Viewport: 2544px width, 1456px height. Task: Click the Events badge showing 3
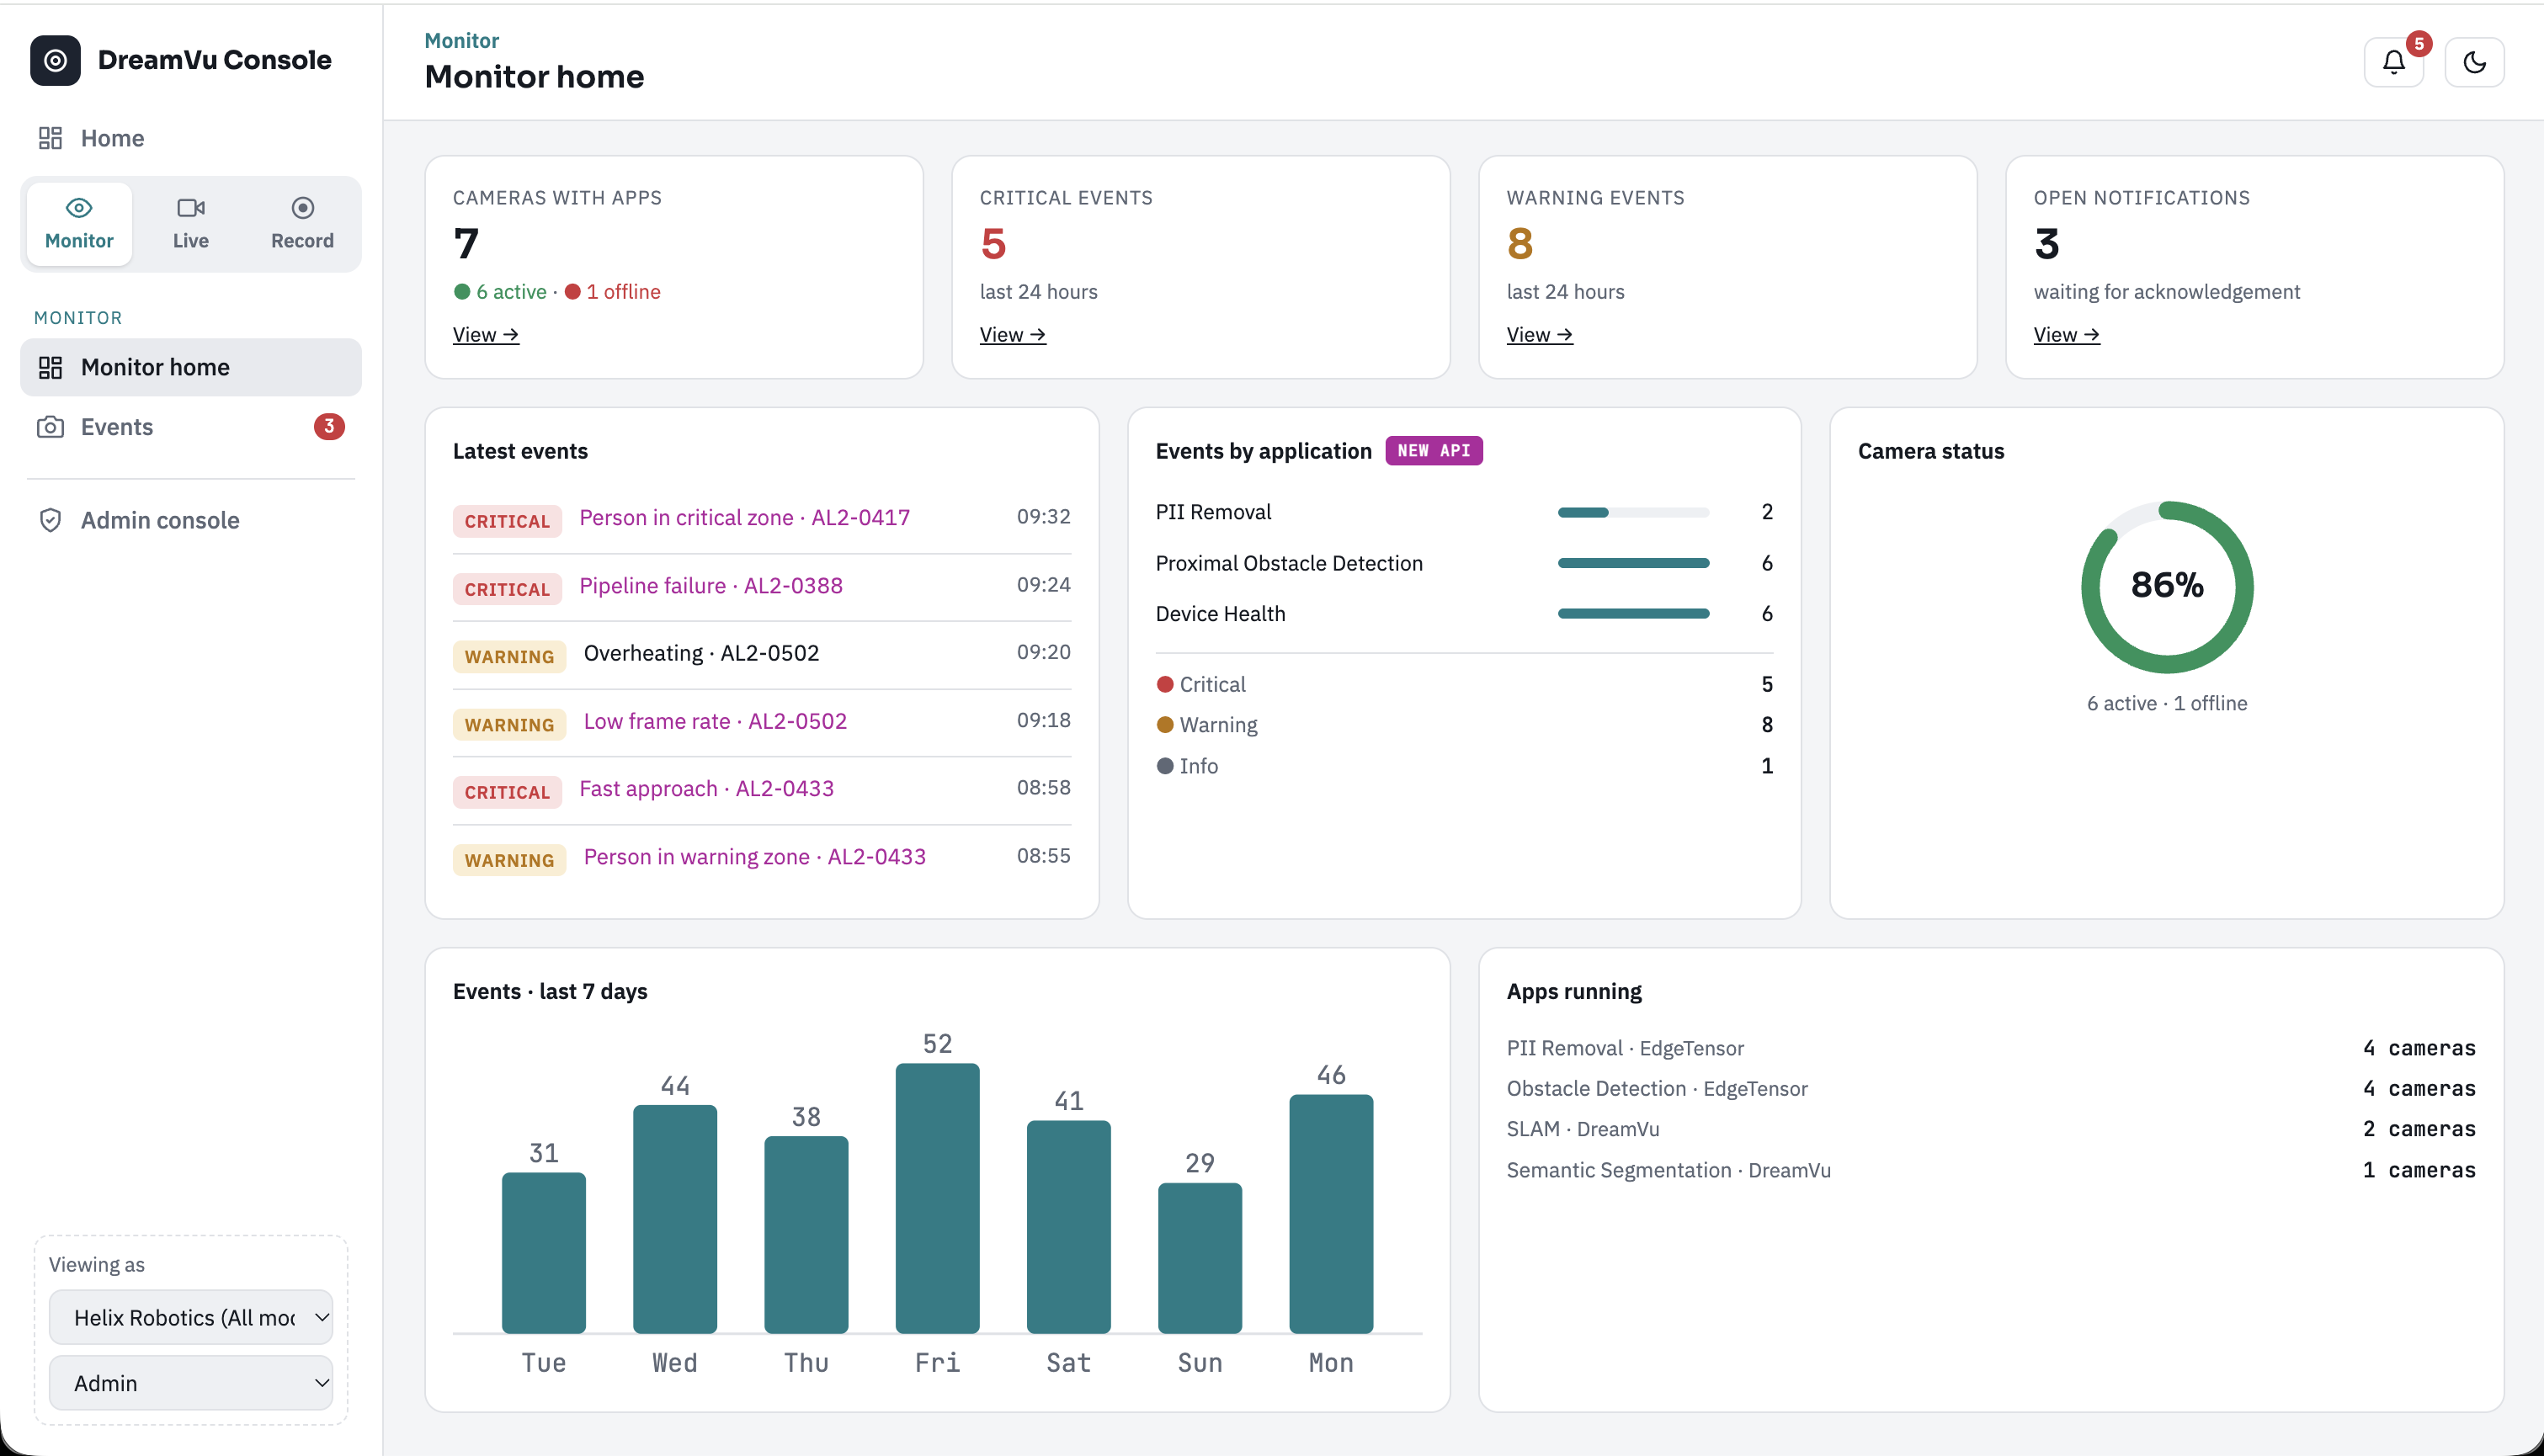(329, 426)
